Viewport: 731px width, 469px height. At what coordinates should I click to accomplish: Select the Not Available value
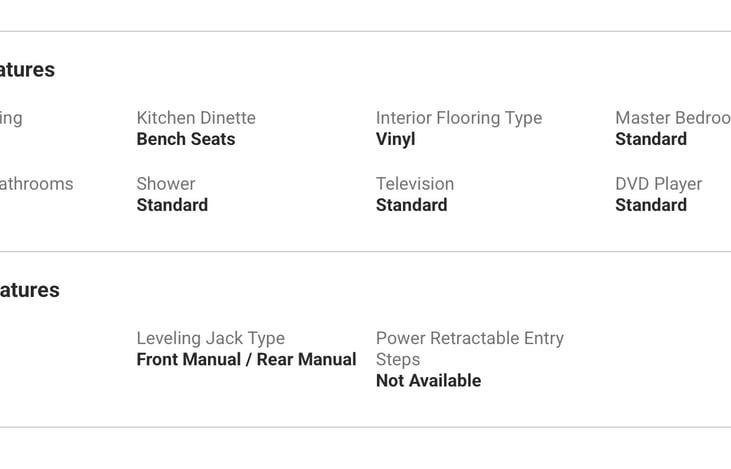tap(428, 380)
